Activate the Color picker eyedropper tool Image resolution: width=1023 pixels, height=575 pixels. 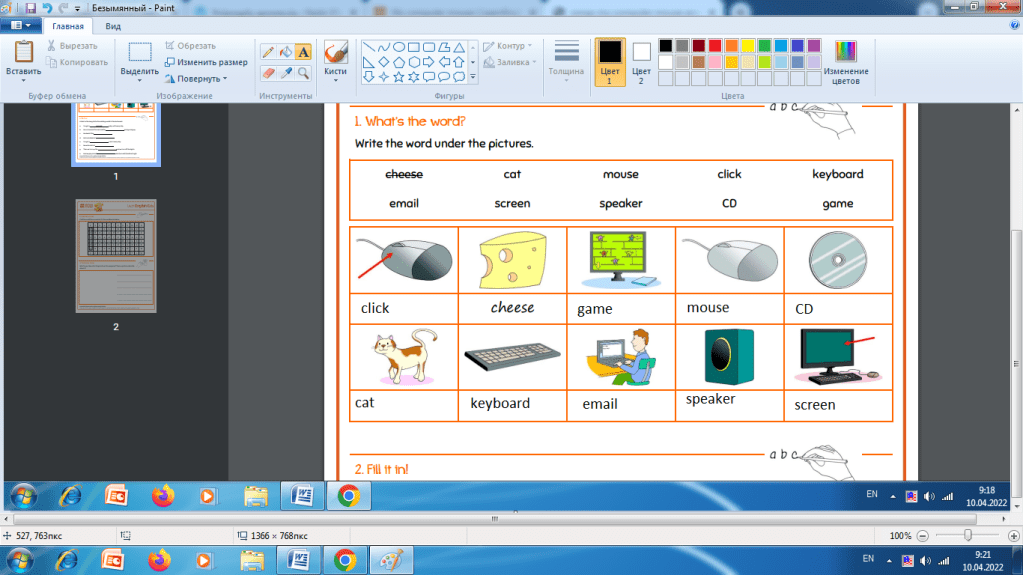(x=285, y=73)
